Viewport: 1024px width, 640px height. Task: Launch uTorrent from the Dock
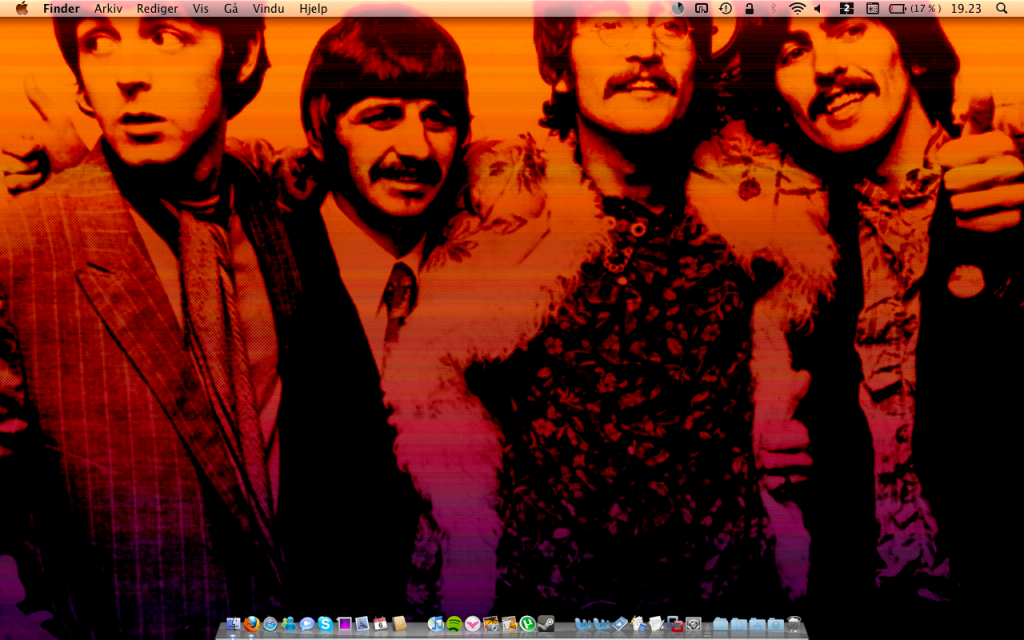click(x=528, y=624)
